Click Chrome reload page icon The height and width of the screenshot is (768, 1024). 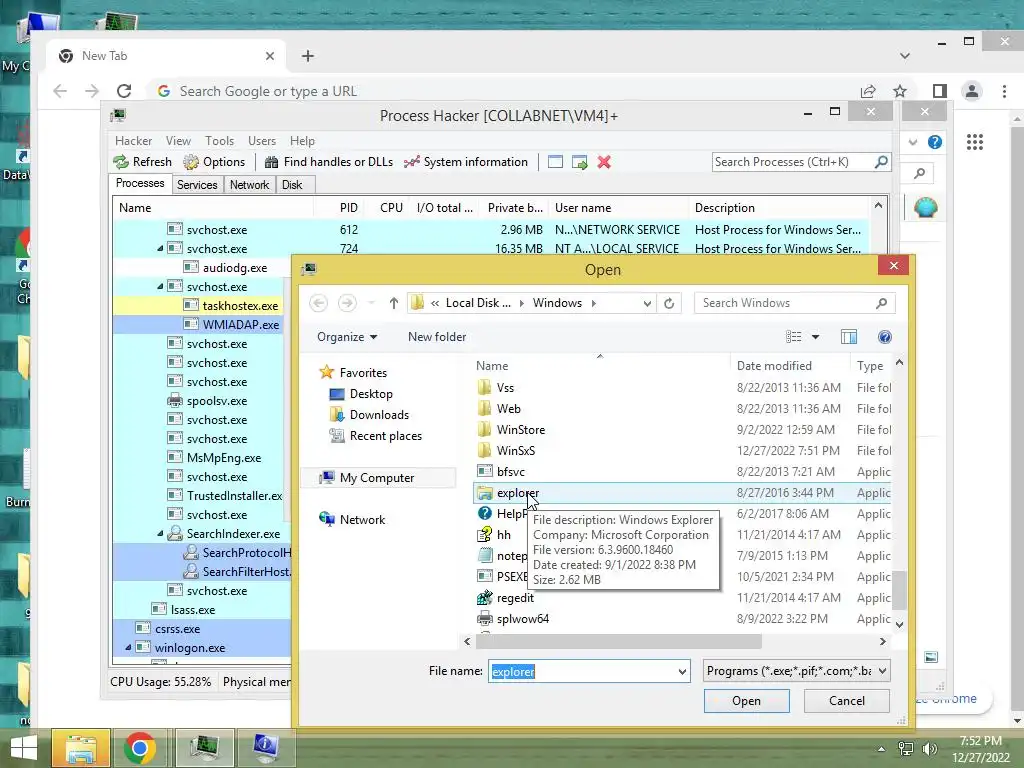124,91
